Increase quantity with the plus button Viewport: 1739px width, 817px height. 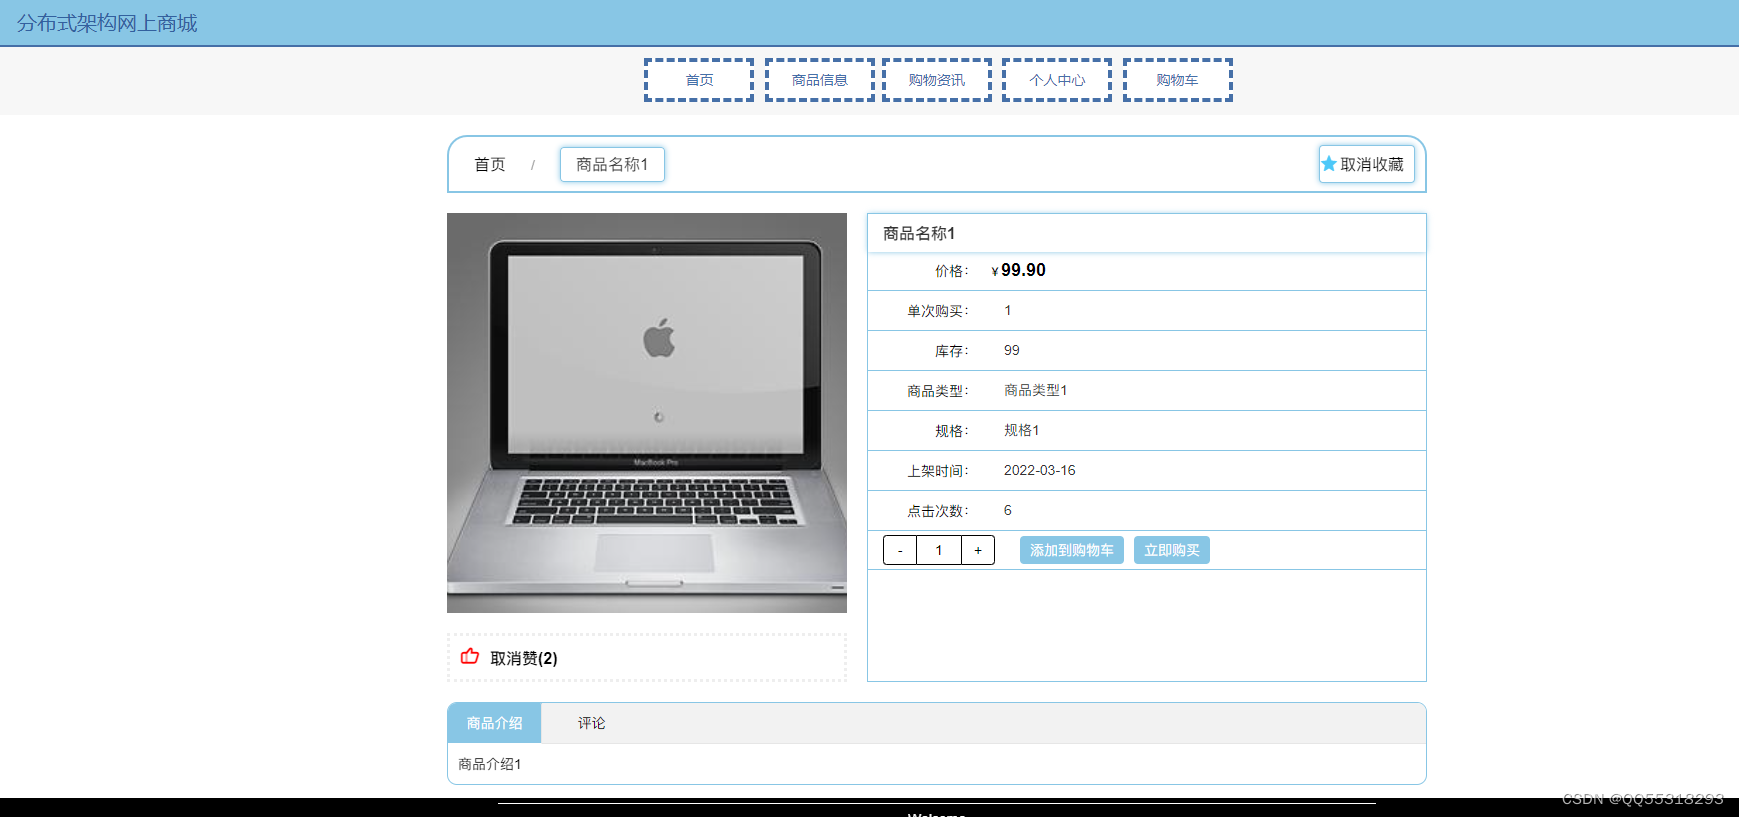coord(978,550)
